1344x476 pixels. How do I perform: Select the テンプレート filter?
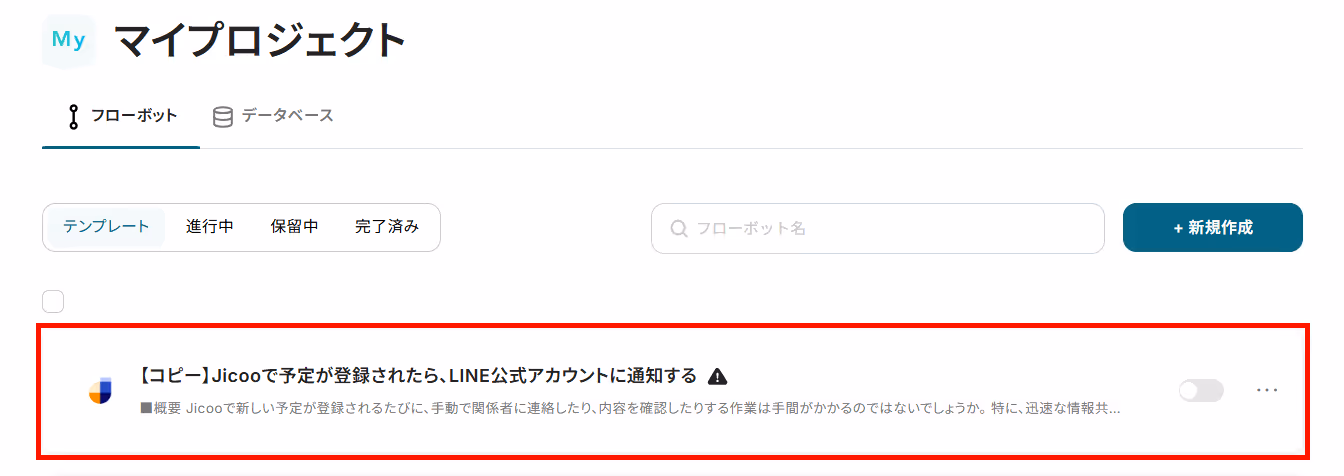pyautogui.click(x=107, y=227)
